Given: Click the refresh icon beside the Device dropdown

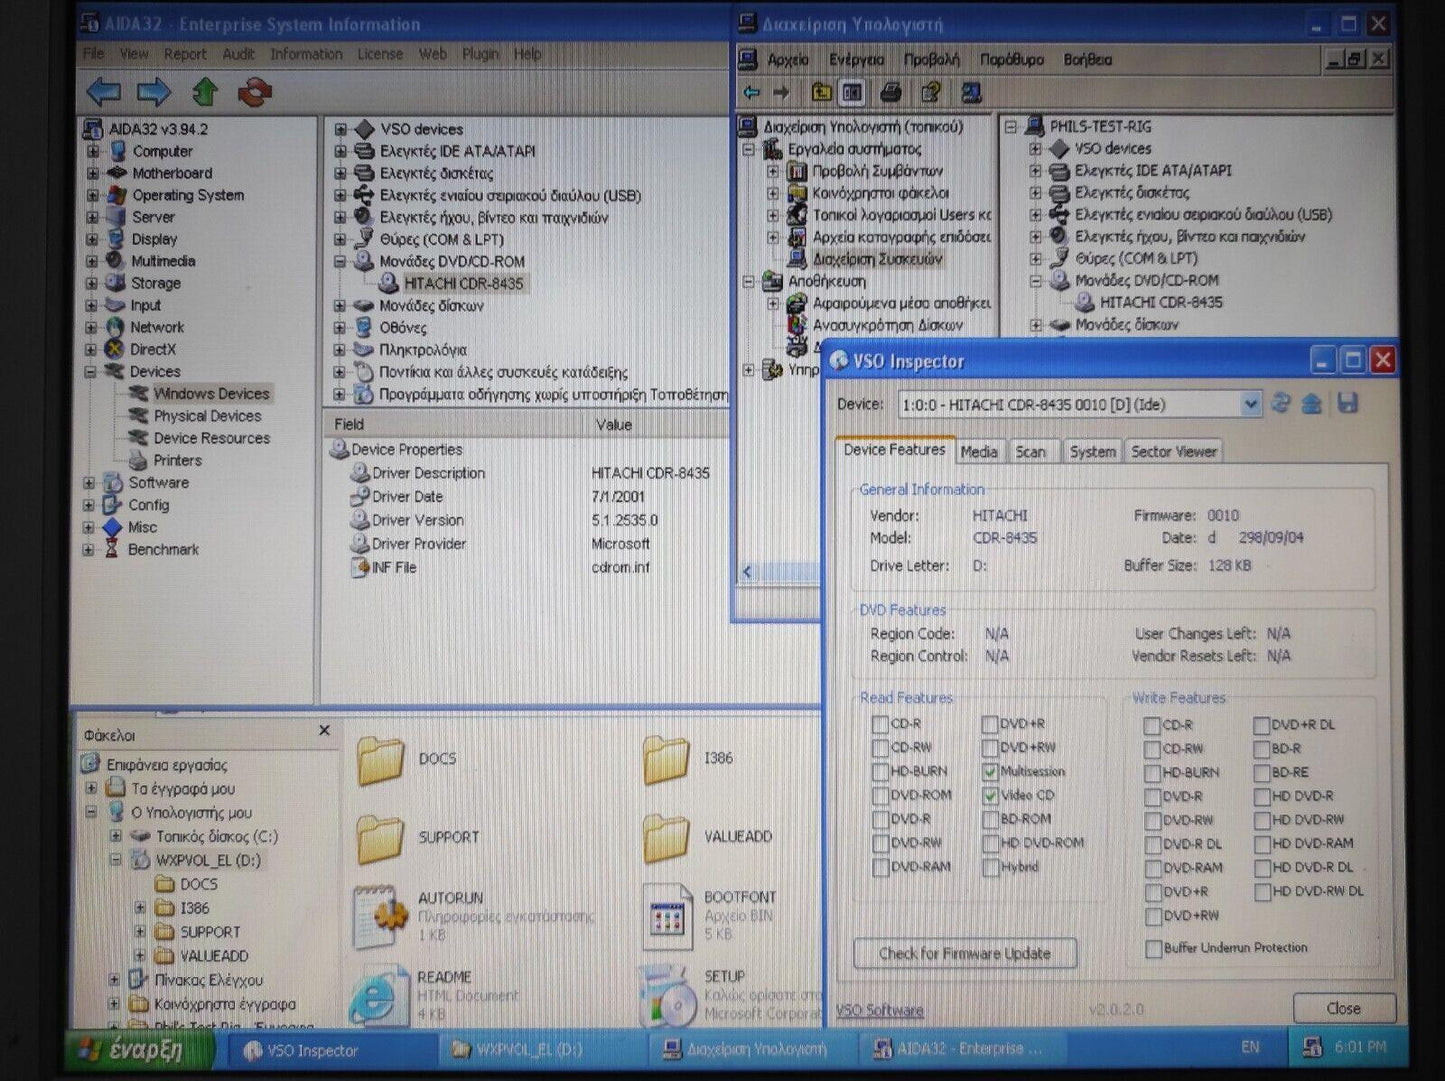Looking at the screenshot, I should click(1281, 404).
